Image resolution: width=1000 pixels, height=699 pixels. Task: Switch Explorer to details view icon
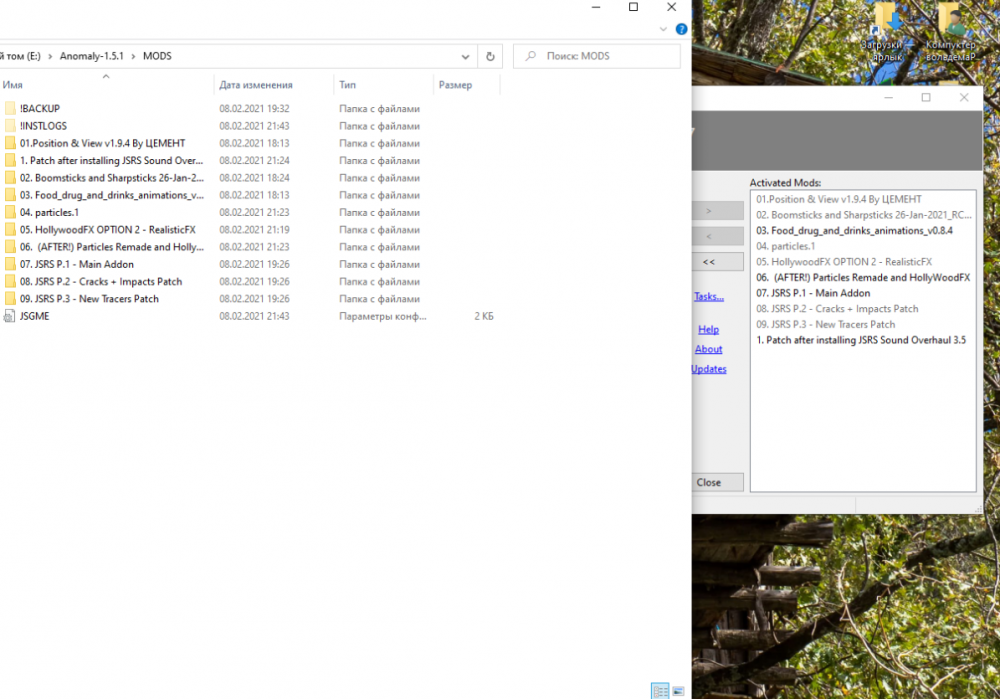(x=660, y=691)
